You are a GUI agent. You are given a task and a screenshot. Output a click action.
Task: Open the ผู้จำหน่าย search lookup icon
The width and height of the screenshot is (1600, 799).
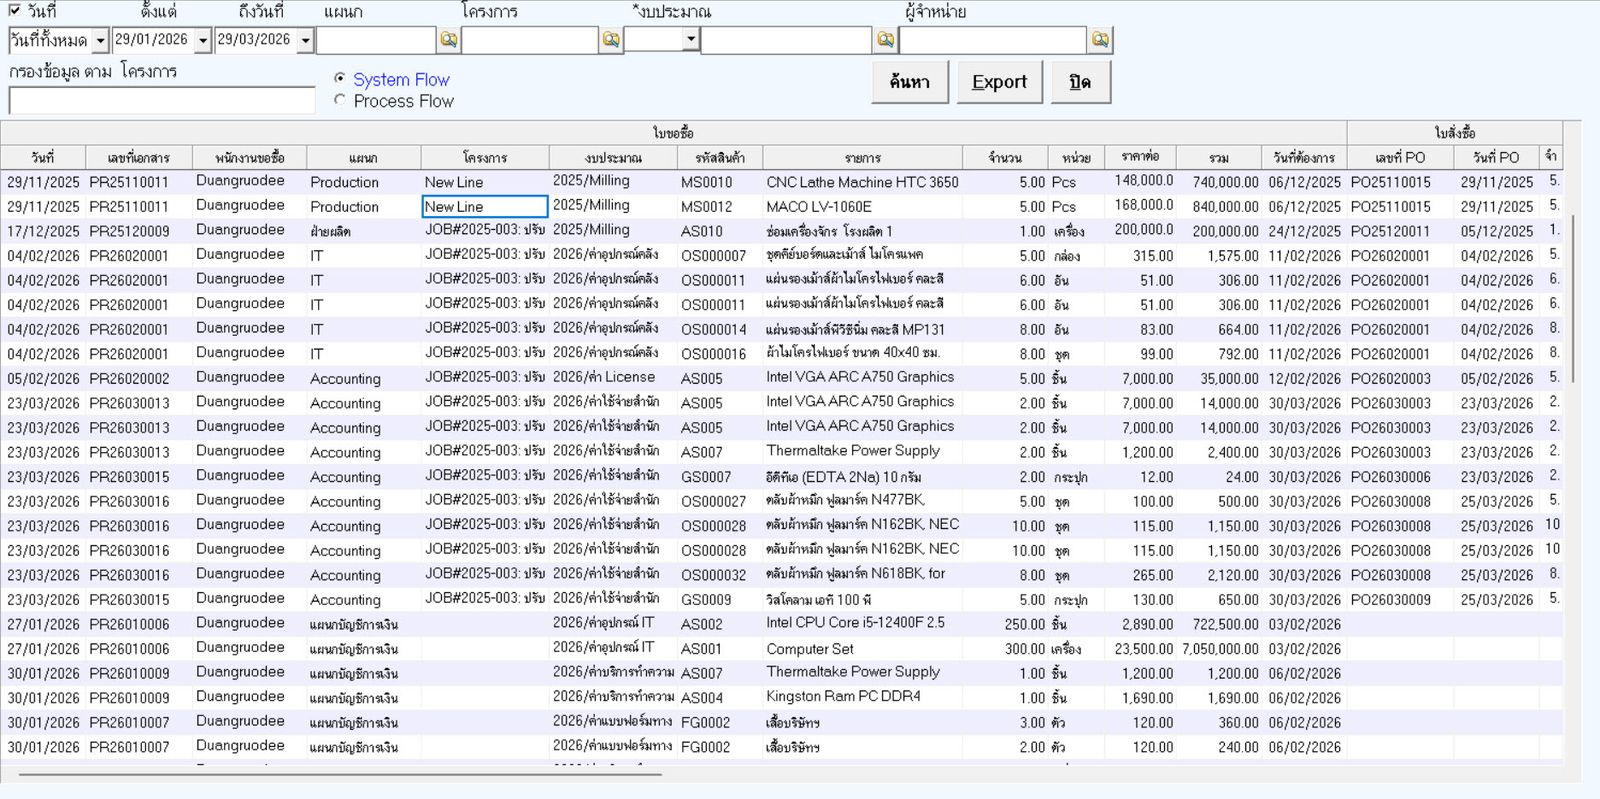tap(1100, 40)
